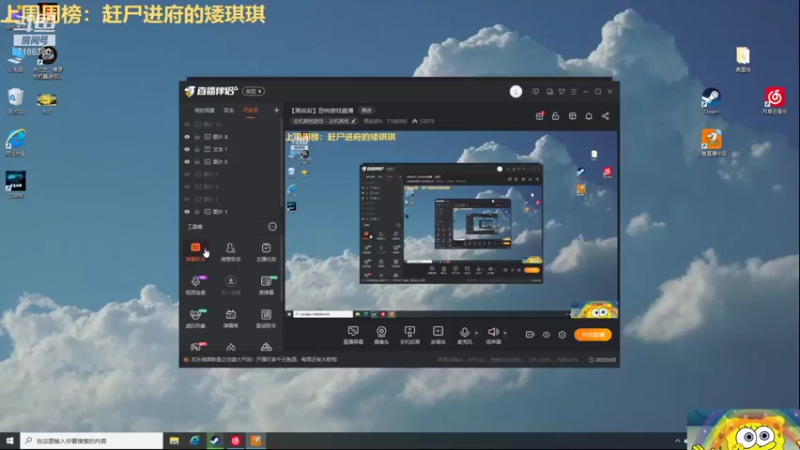The image size is (800, 450).
Task: Click the share icon in stream header
Action: (x=606, y=116)
